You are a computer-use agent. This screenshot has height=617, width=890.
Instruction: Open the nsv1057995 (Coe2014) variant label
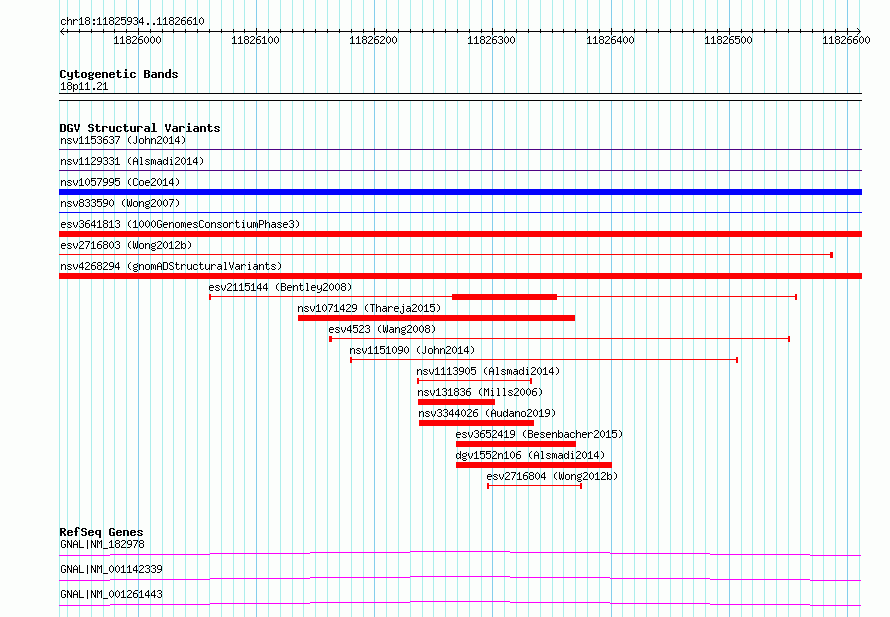(x=120, y=182)
